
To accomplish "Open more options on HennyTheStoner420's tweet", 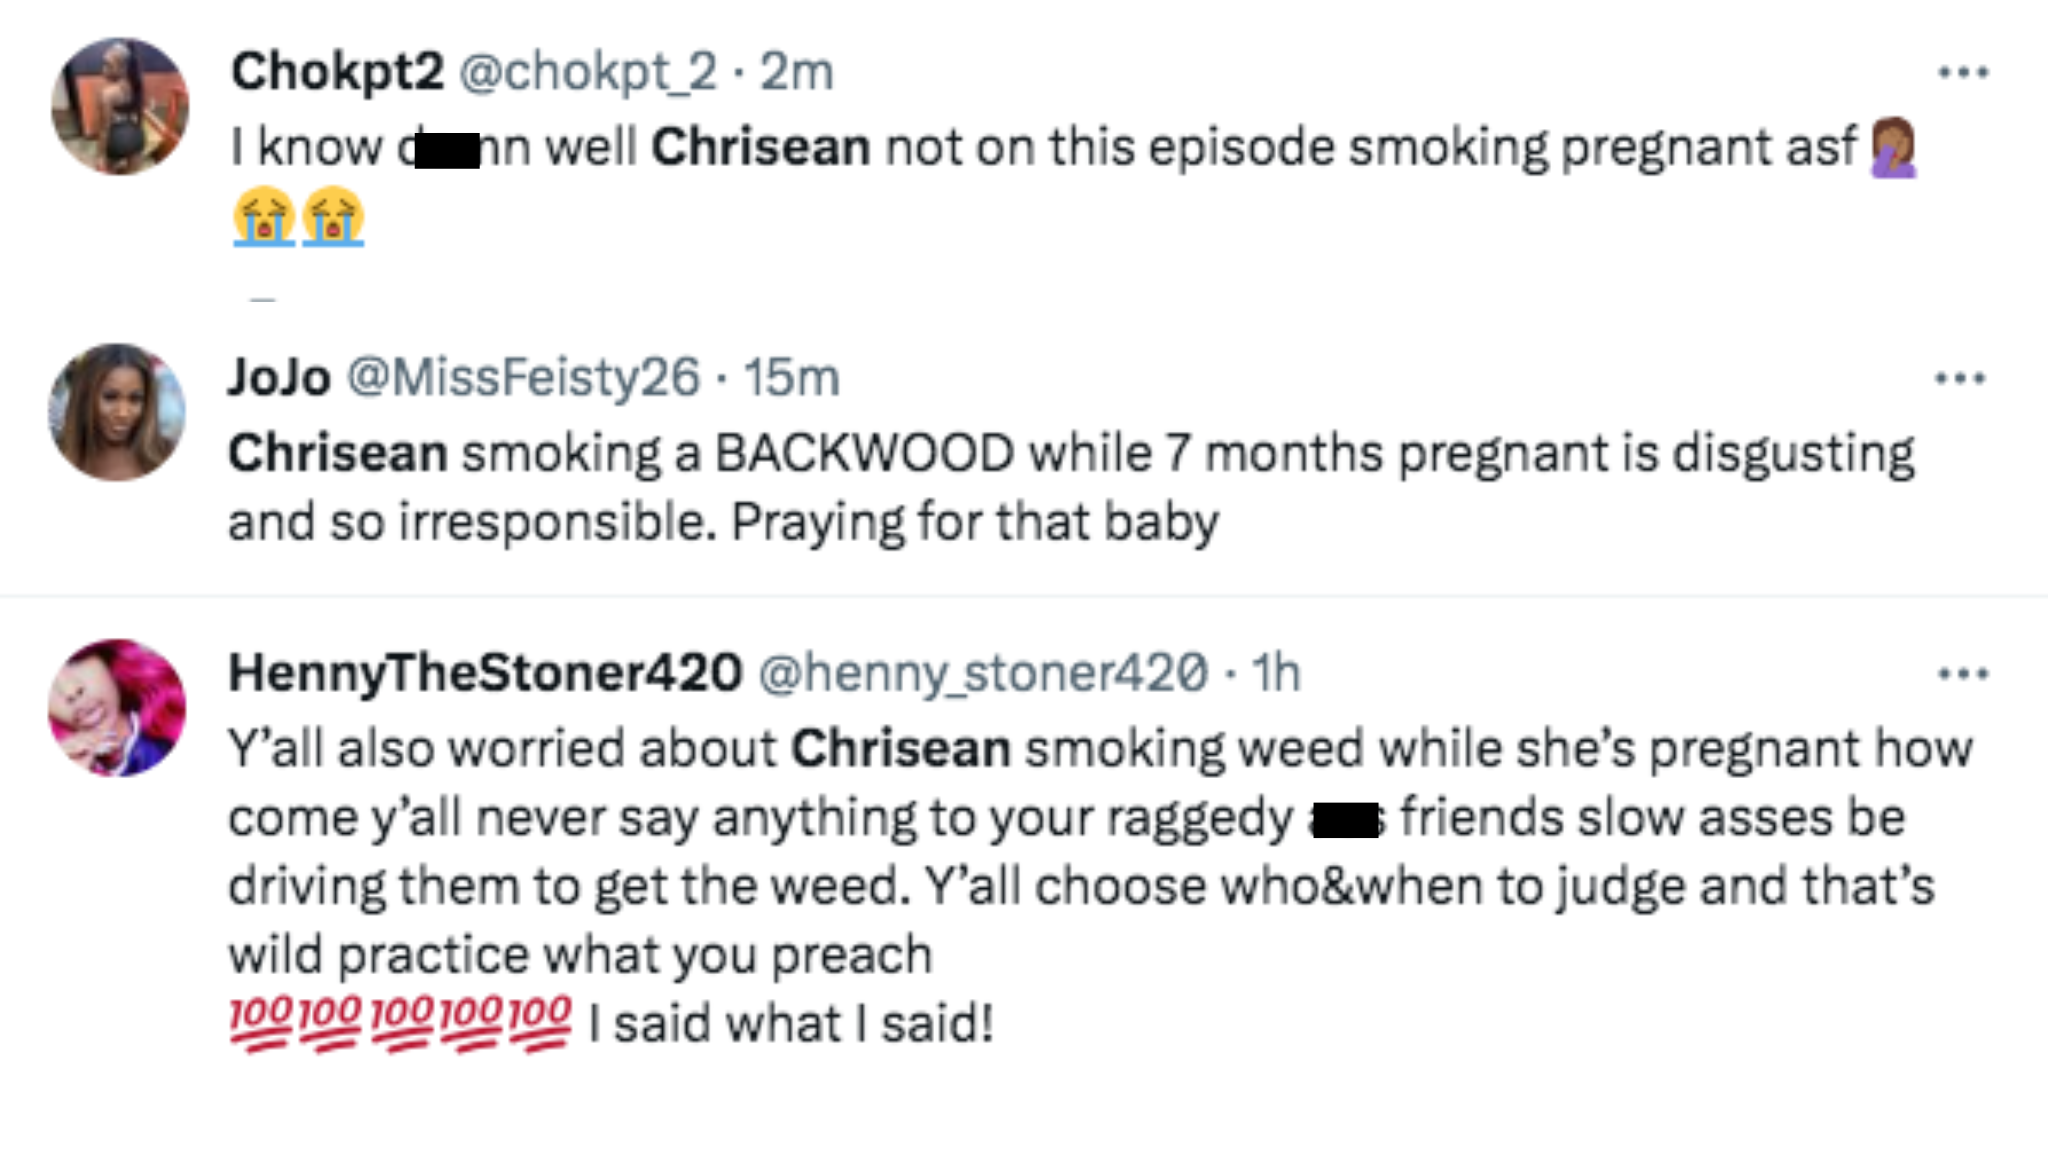I will [x=1962, y=674].
